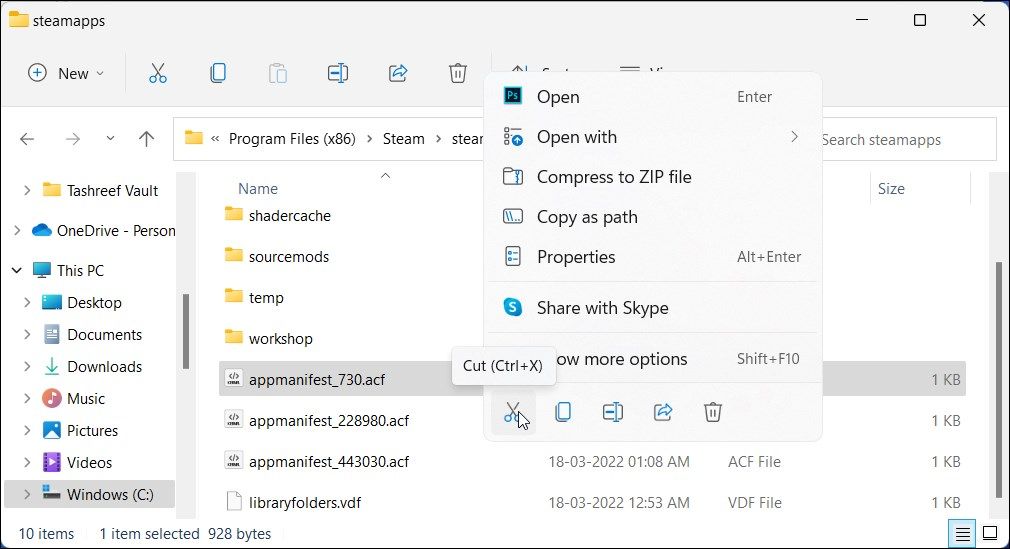Switch to large thumbnails view icon
This screenshot has height=549, width=1010.
coord(990,533)
